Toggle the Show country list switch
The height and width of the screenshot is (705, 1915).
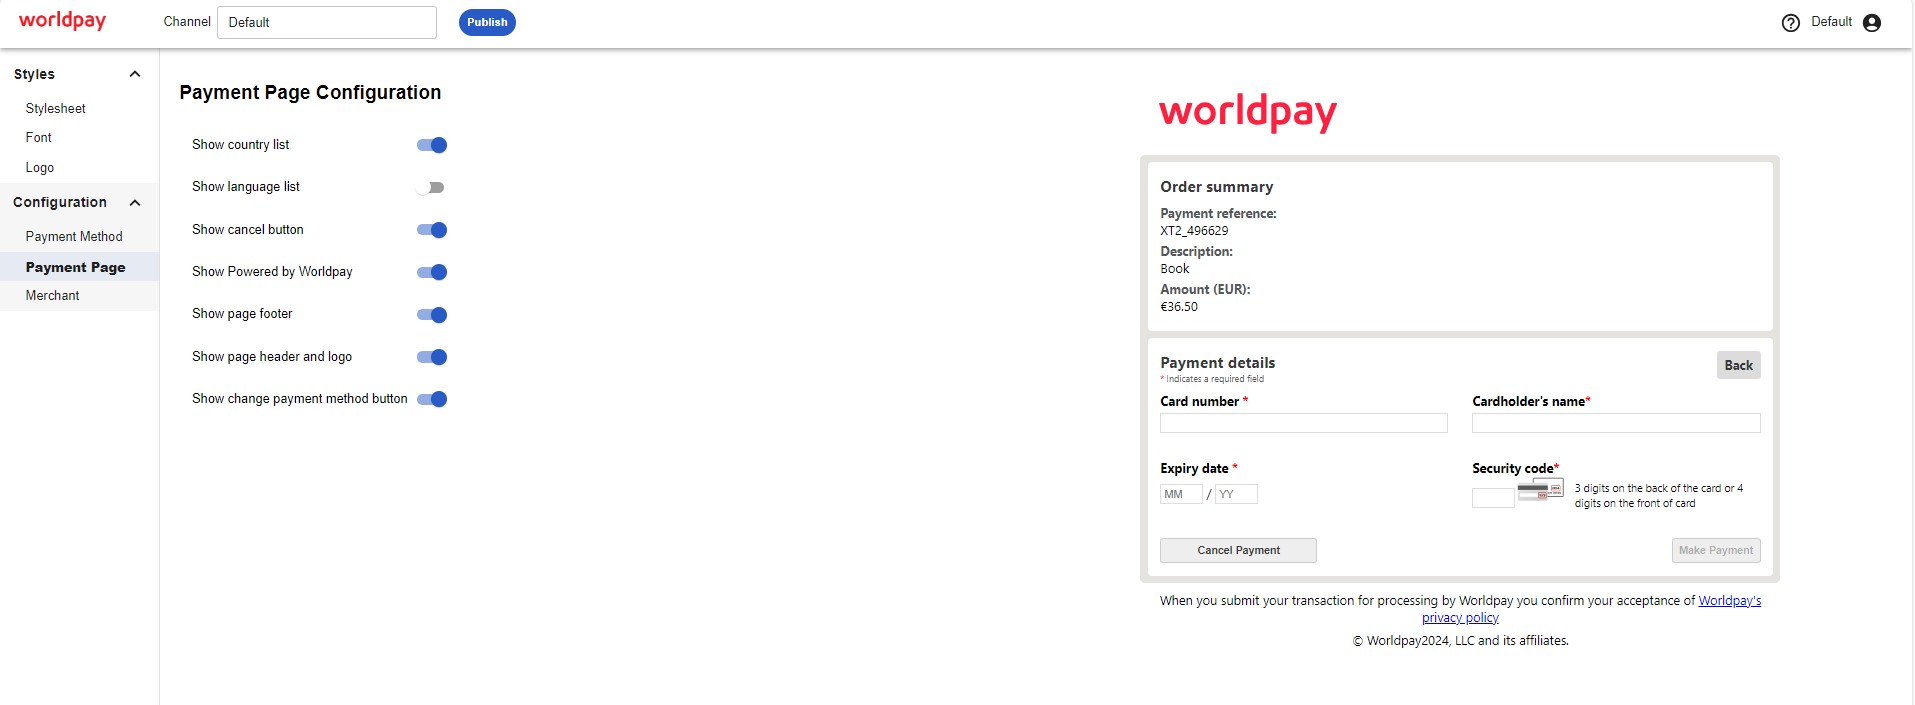[x=432, y=145]
